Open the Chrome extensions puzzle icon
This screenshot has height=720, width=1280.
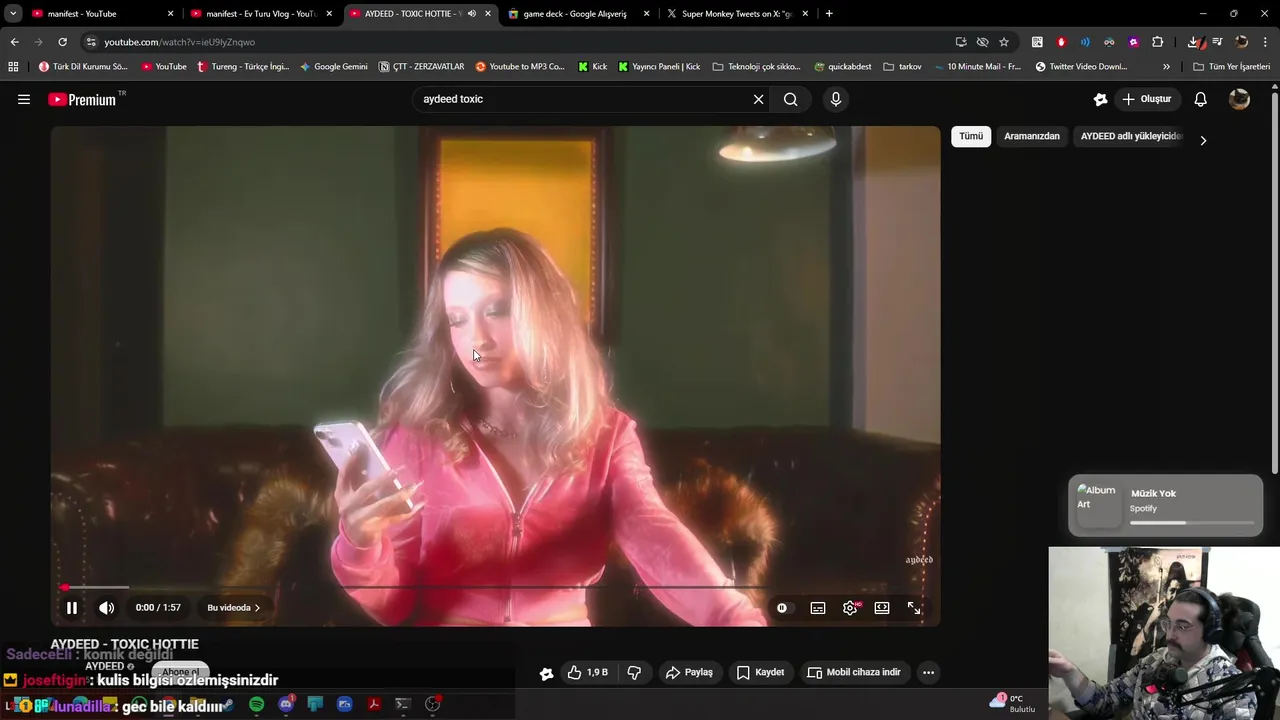click(1158, 42)
